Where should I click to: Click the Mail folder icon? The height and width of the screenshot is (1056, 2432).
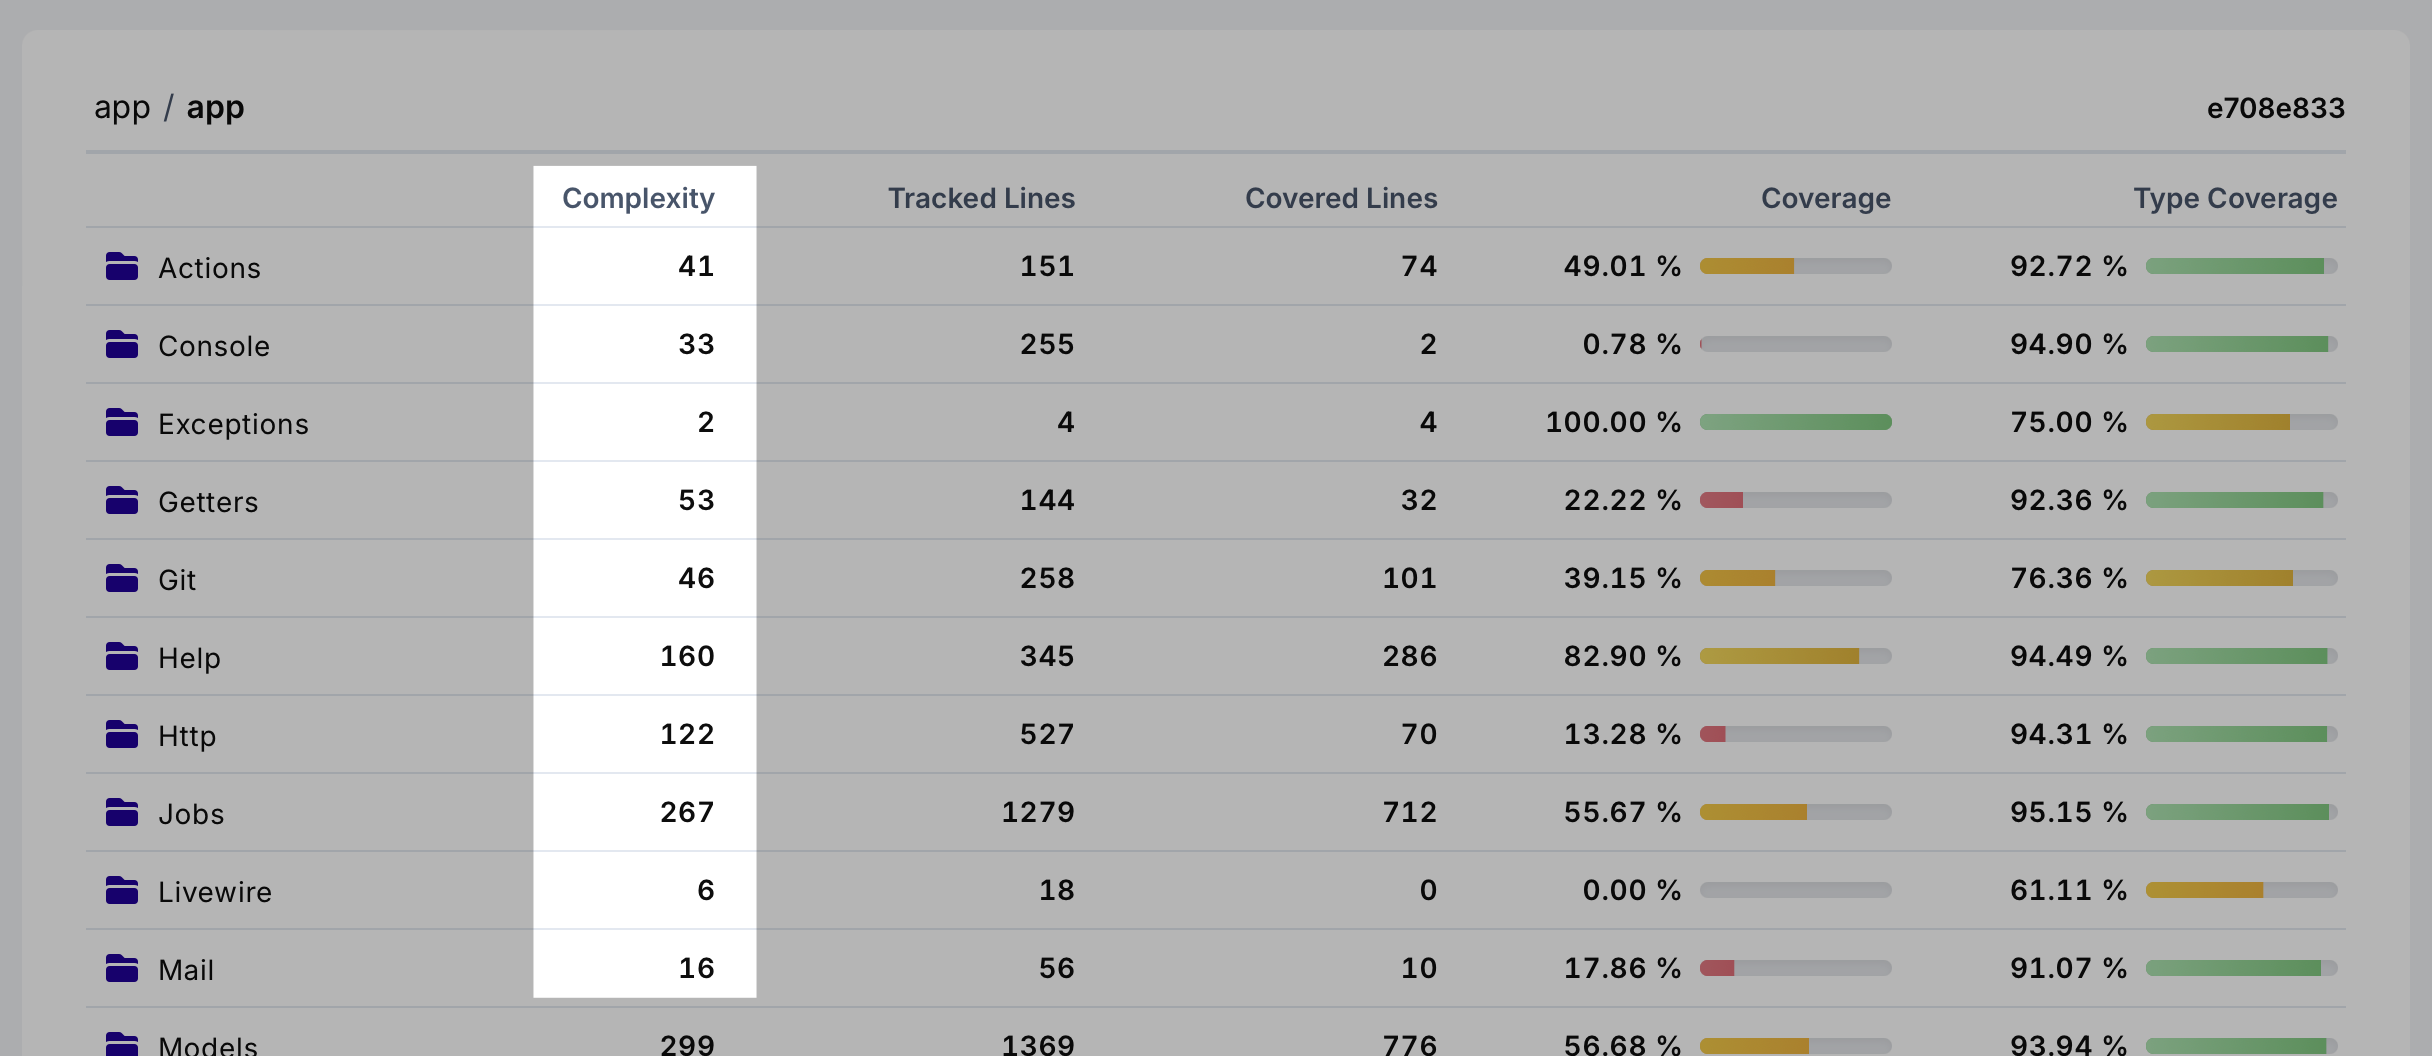pos(122,969)
